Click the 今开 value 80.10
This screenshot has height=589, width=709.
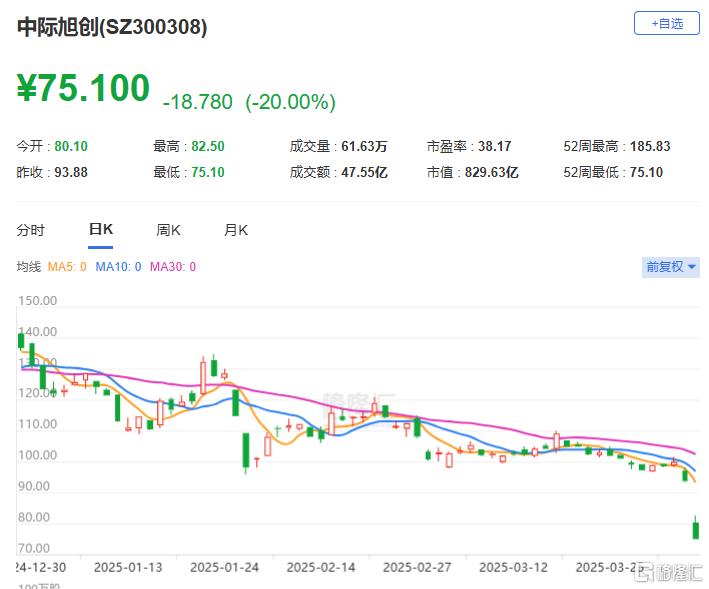71,146
